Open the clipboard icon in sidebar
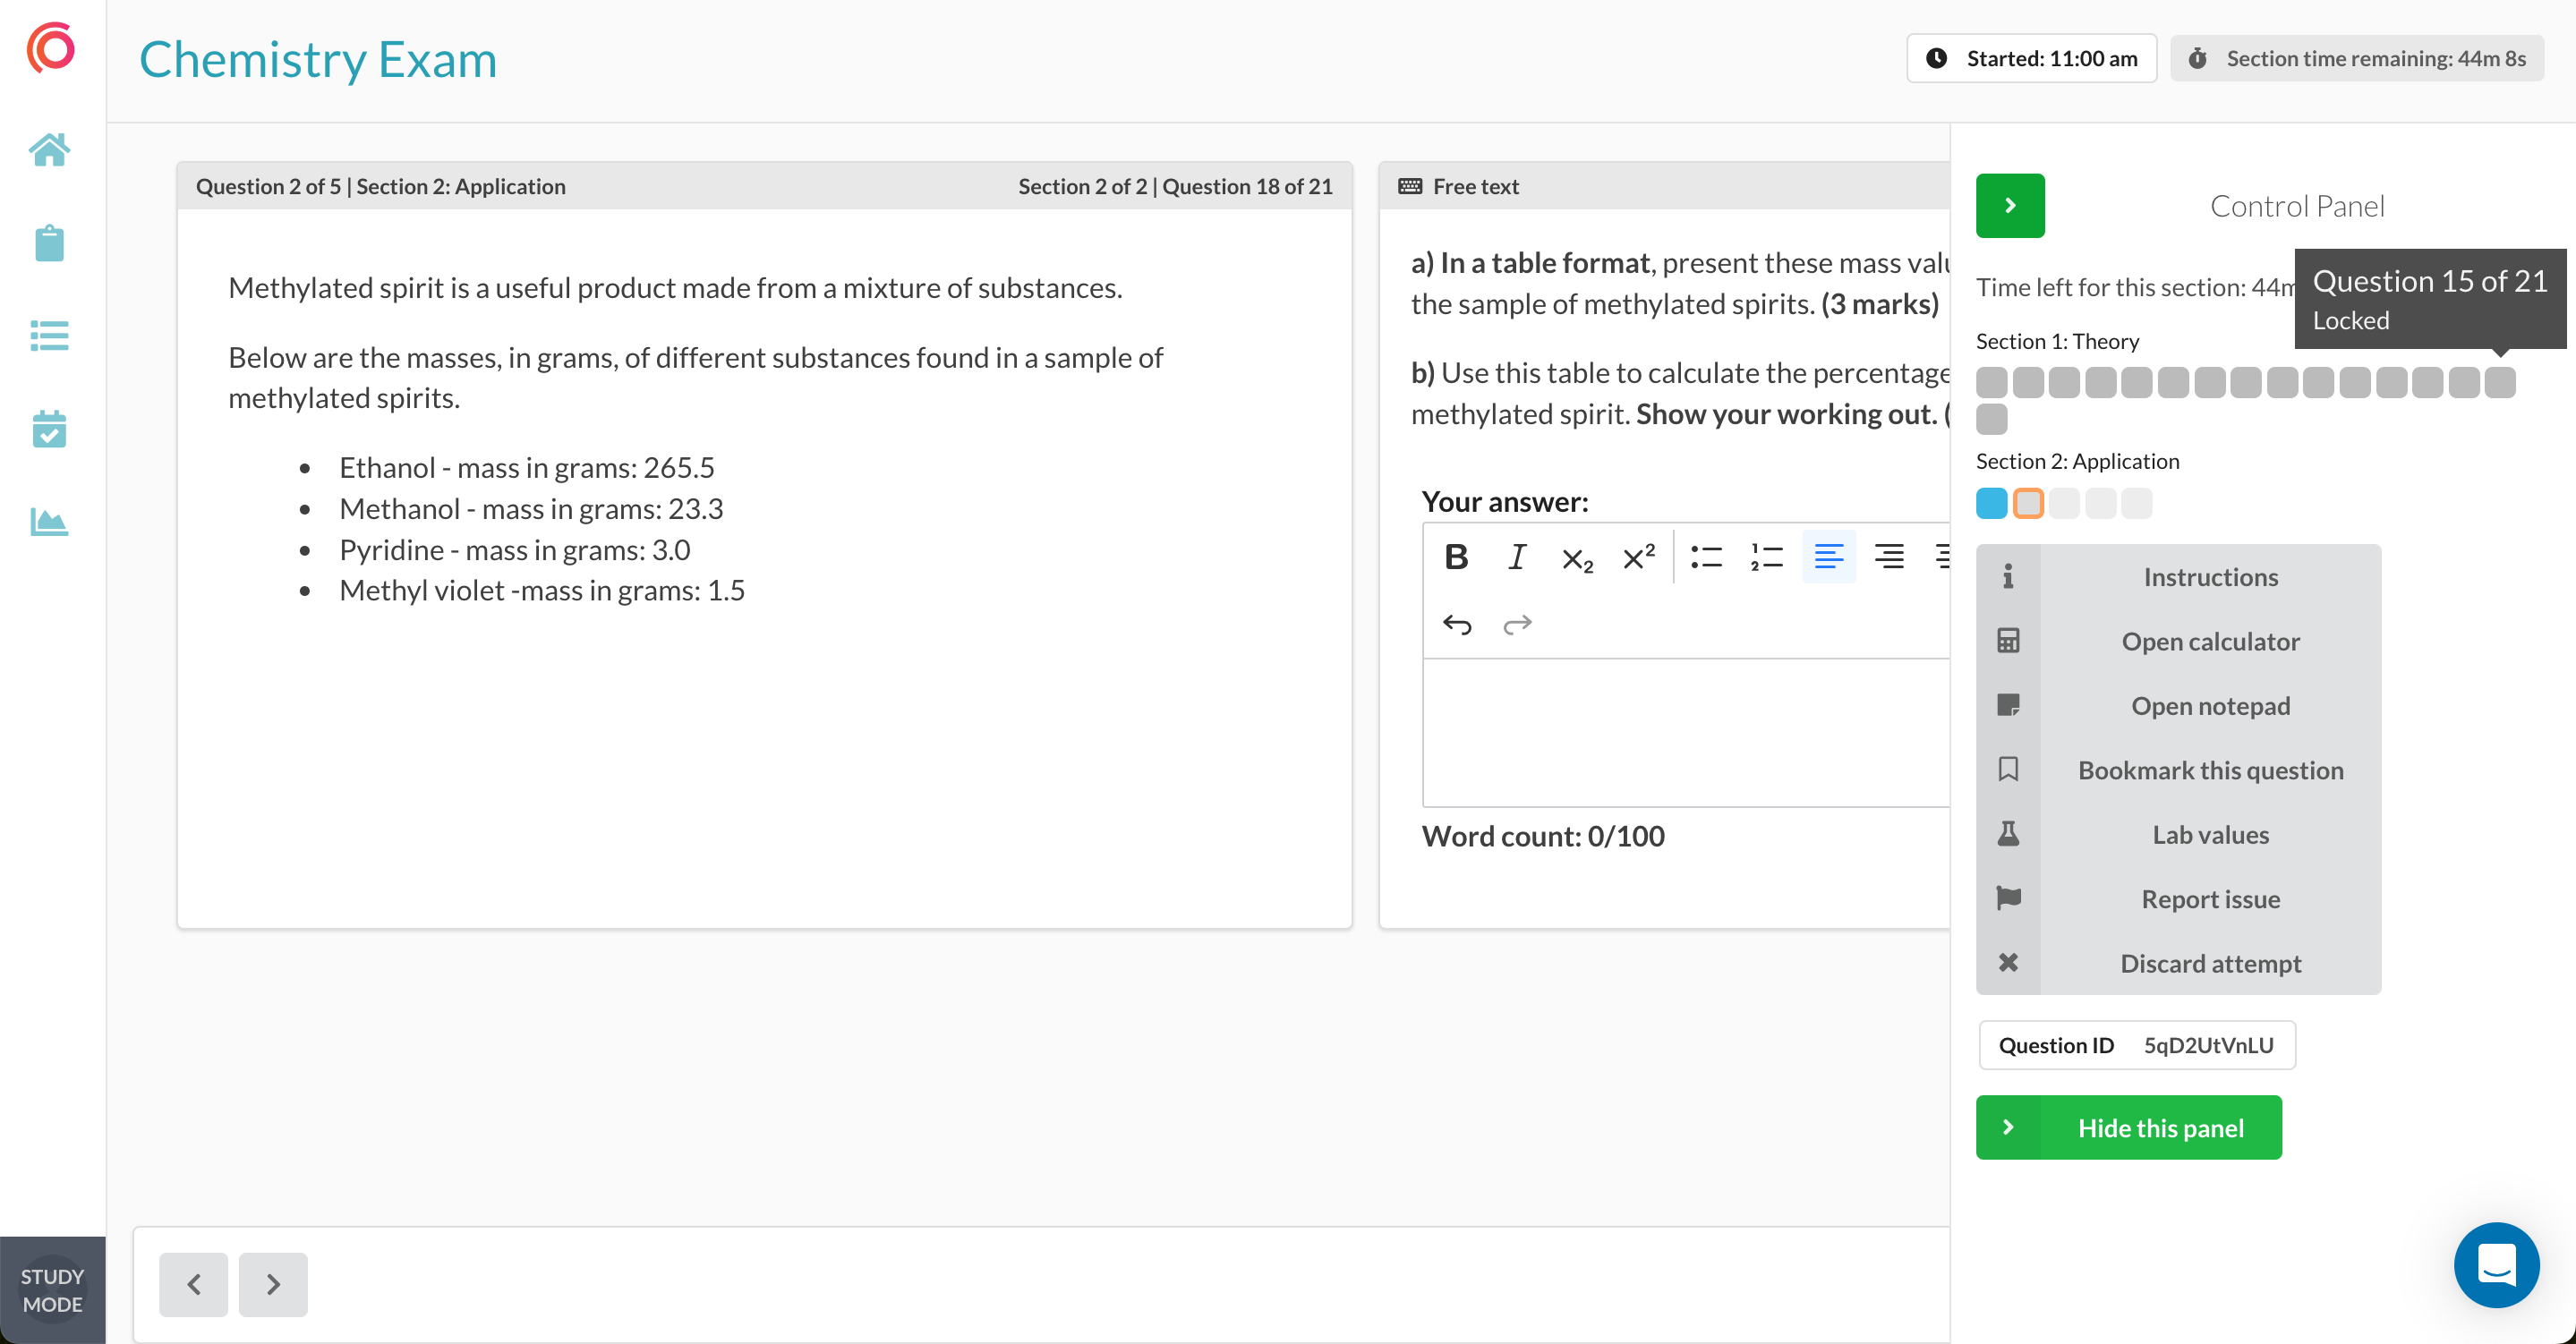 click(x=49, y=243)
